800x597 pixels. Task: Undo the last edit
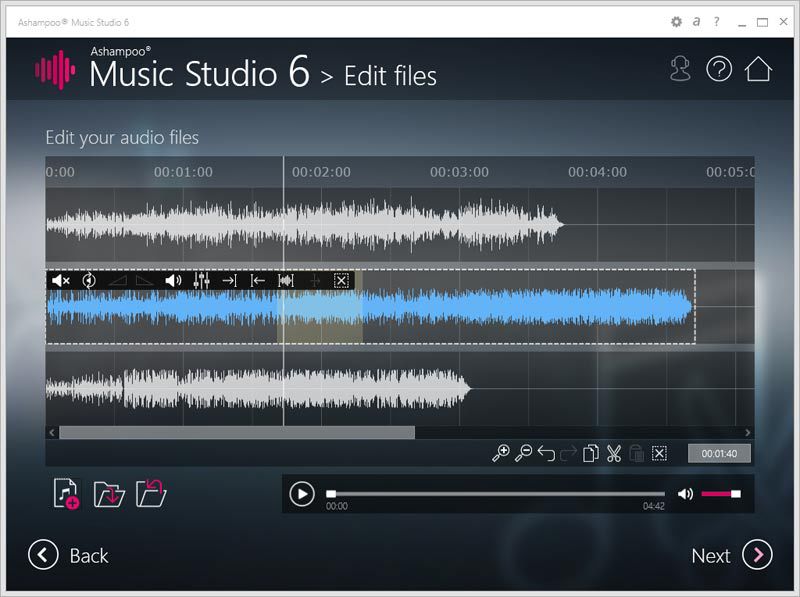[546, 453]
